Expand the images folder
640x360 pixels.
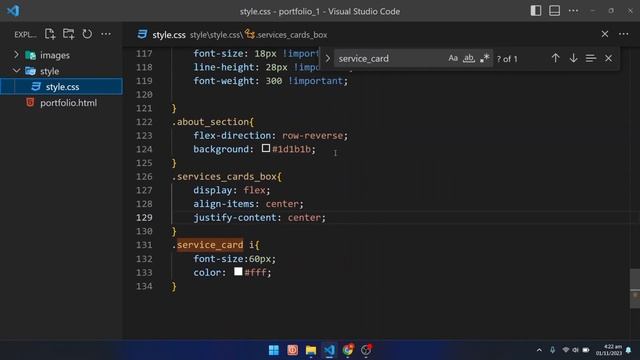pos(16,55)
